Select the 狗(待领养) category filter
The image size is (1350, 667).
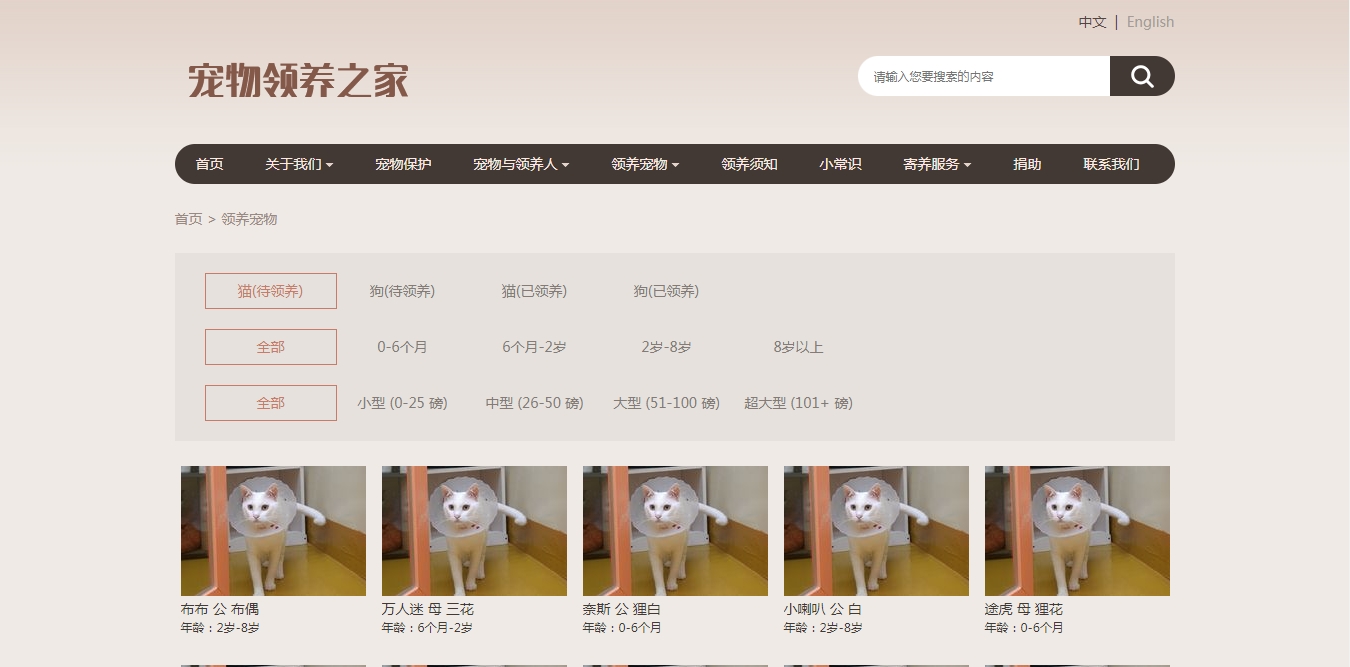click(x=402, y=291)
